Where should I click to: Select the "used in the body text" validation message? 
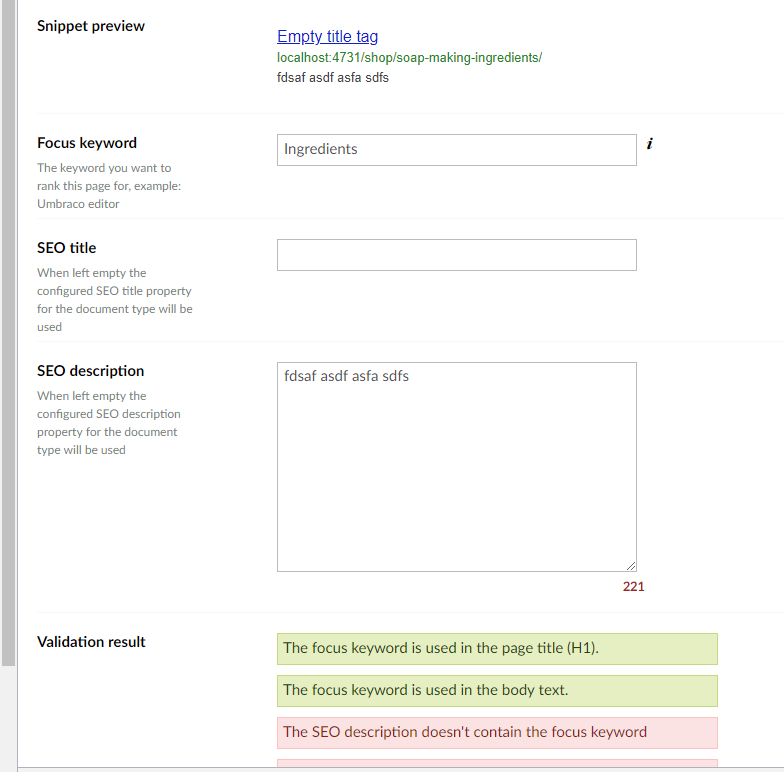pos(498,691)
